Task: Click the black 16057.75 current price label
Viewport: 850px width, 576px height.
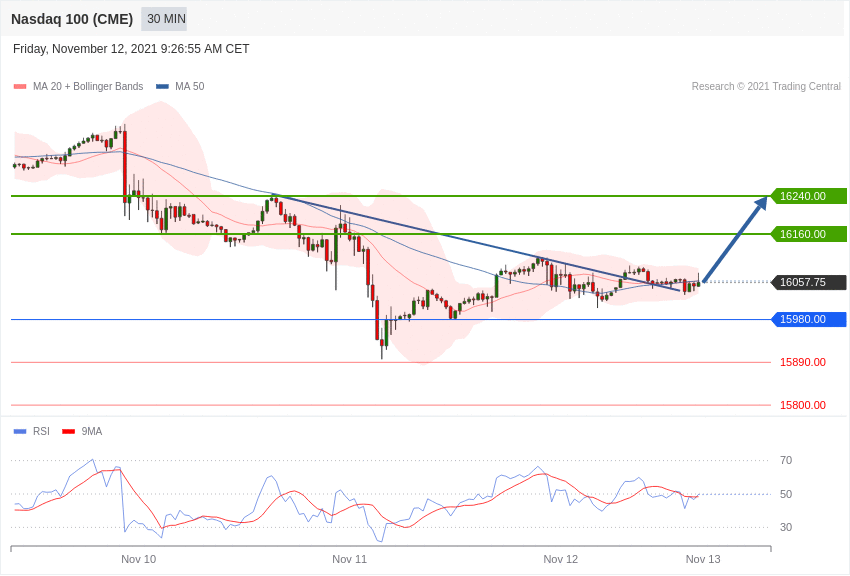Action: 808,282
